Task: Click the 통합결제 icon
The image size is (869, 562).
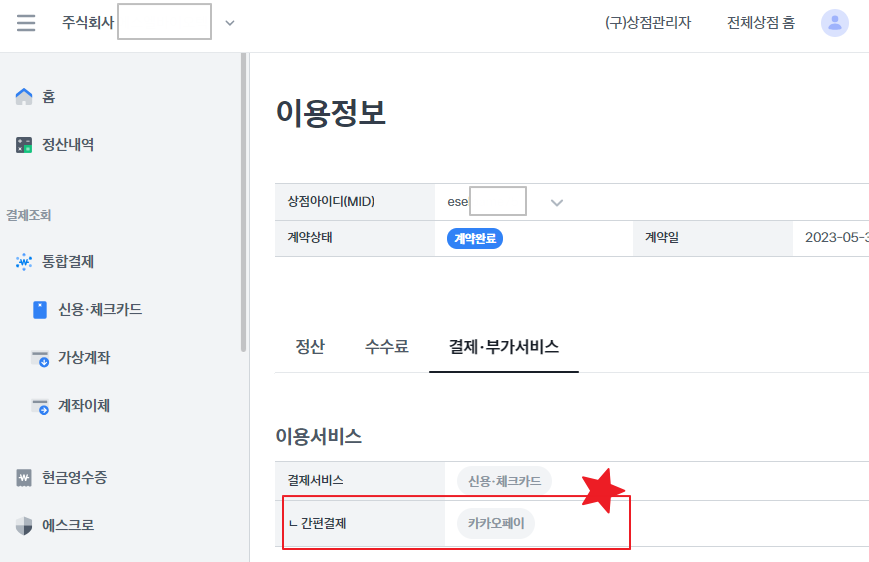Action: tap(24, 262)
